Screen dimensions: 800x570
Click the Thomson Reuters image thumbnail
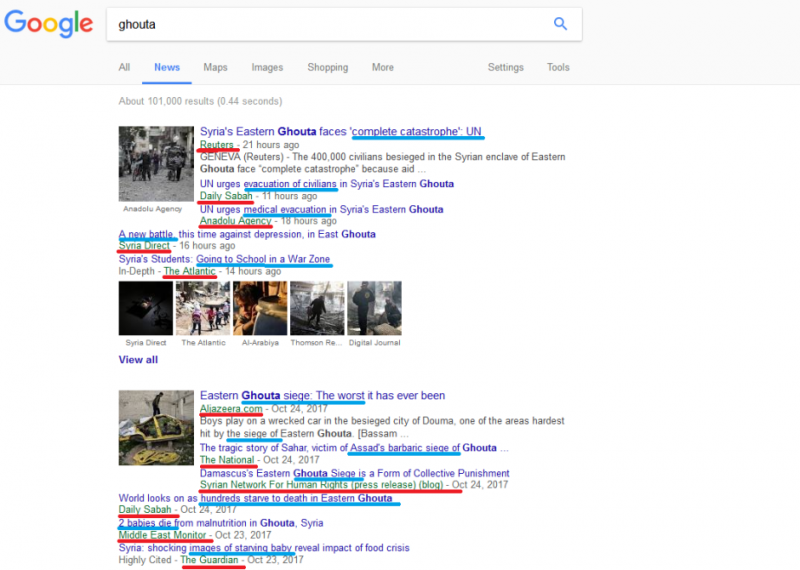(317, 308)
